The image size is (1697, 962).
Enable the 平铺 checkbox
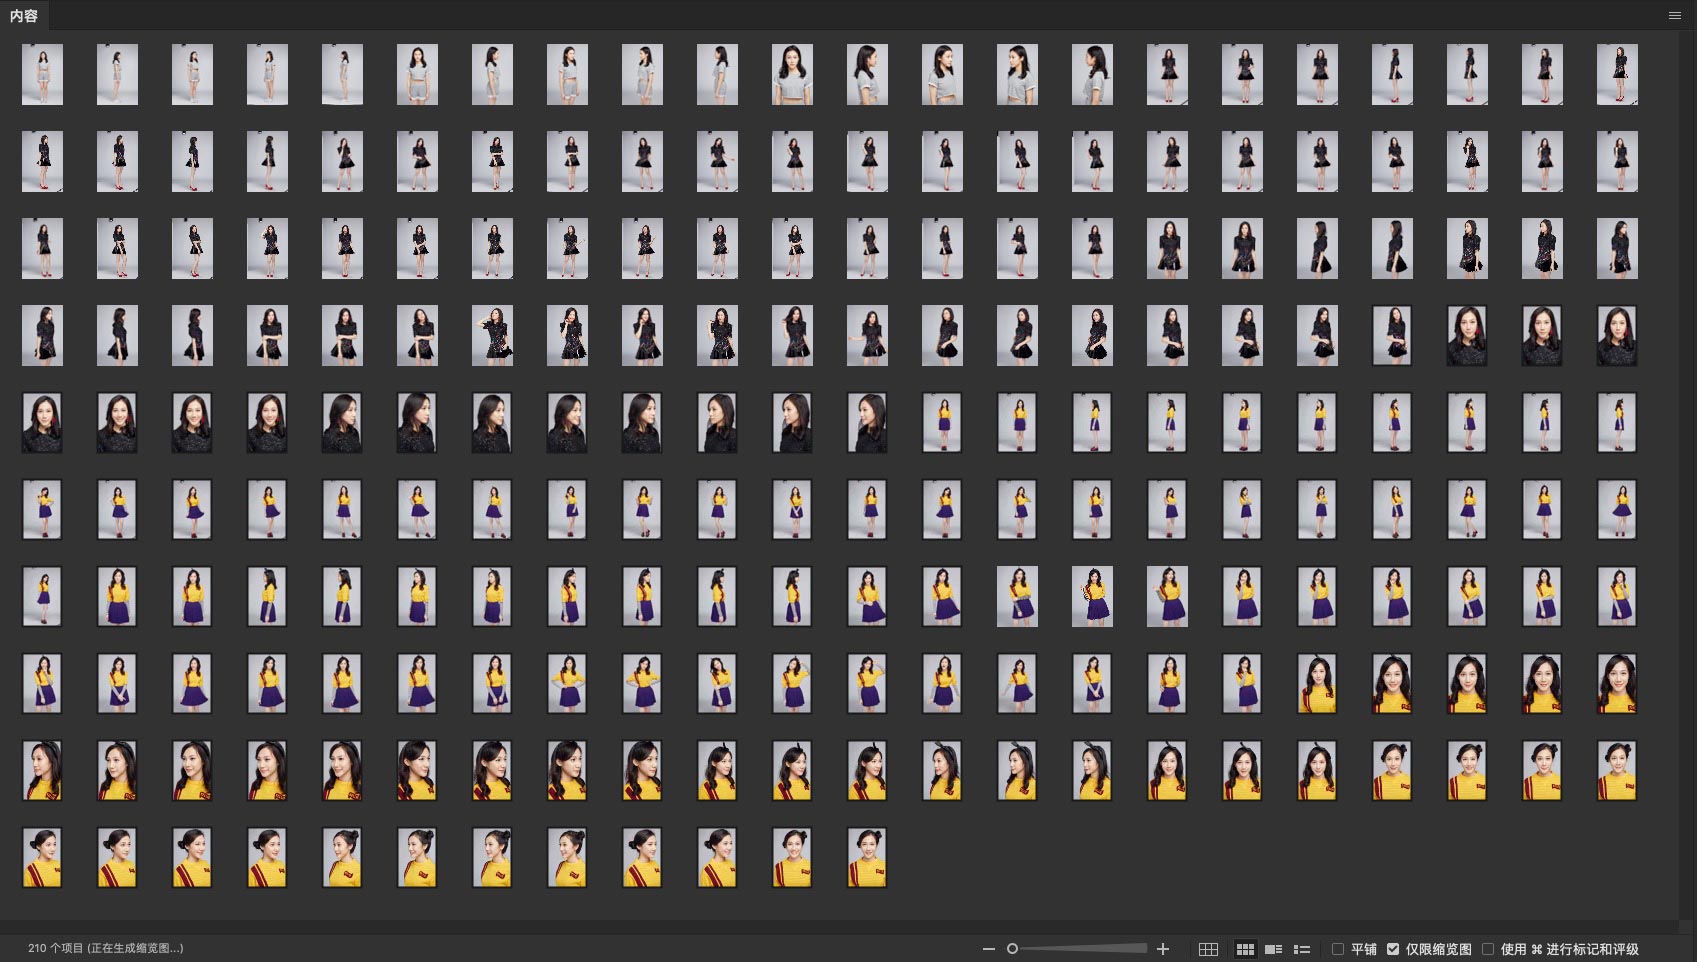click(x=1338, y=949)
